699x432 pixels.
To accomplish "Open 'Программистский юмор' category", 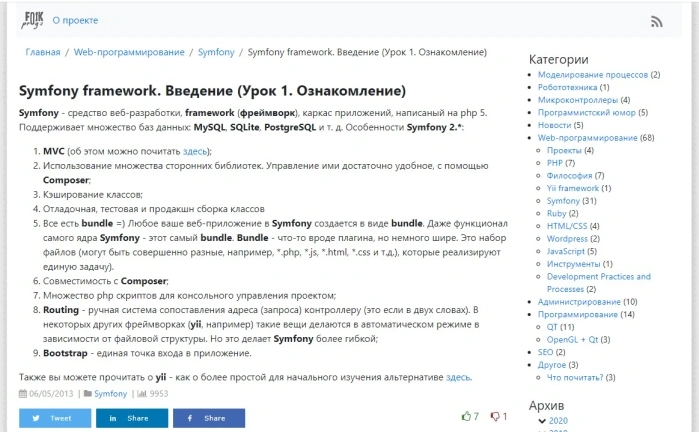I will tap(587, 112).
